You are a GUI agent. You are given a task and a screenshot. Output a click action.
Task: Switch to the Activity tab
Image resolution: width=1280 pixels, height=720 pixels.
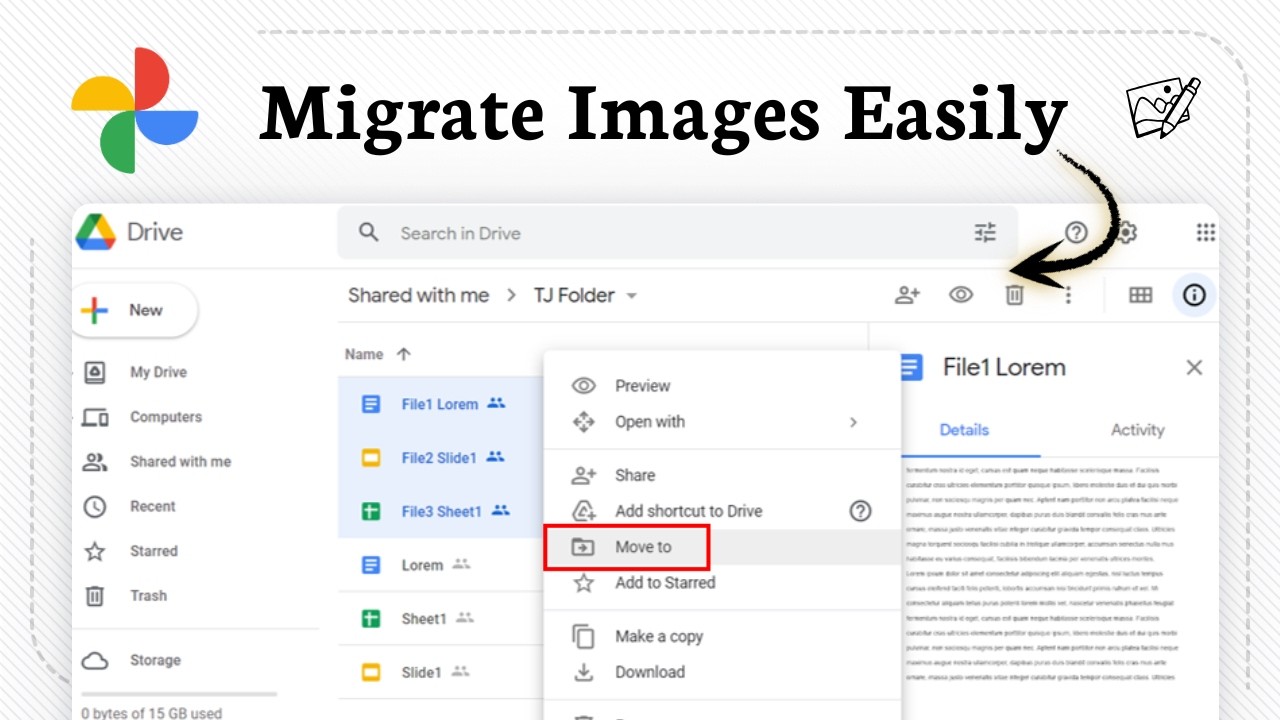pos(1137,430)
